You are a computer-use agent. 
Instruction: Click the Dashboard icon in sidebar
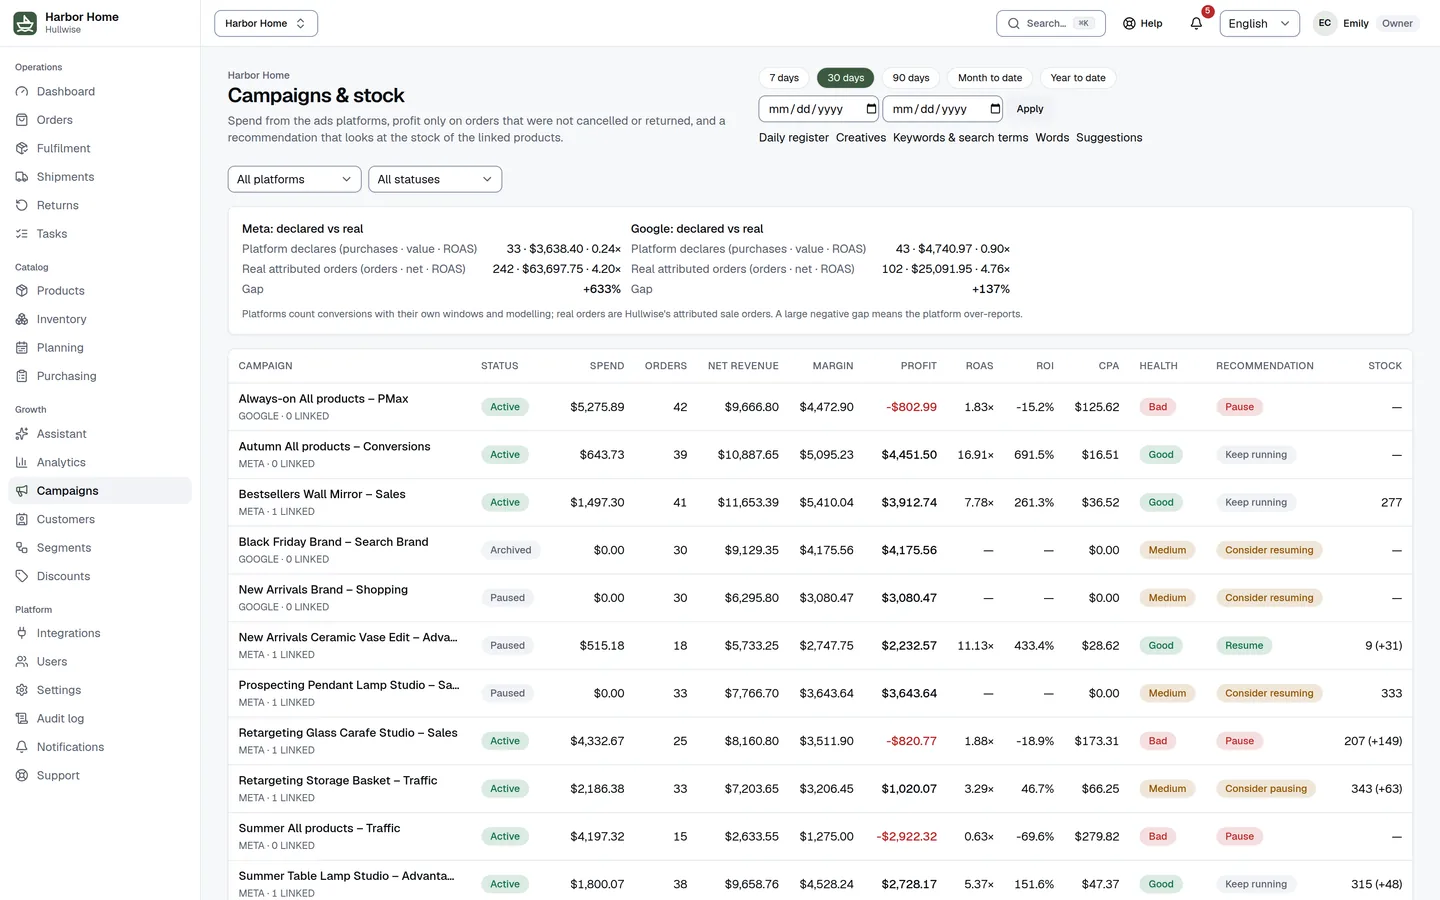pyautogui.click(x=22, y=92)
